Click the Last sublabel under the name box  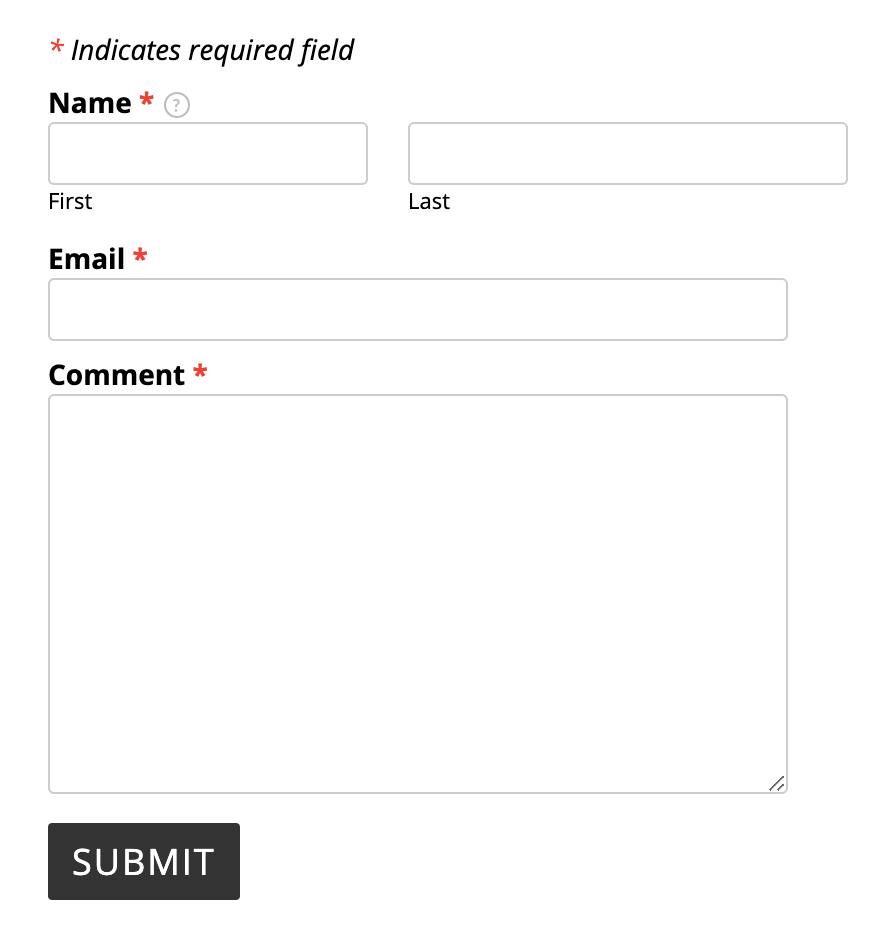coord(429,201)
